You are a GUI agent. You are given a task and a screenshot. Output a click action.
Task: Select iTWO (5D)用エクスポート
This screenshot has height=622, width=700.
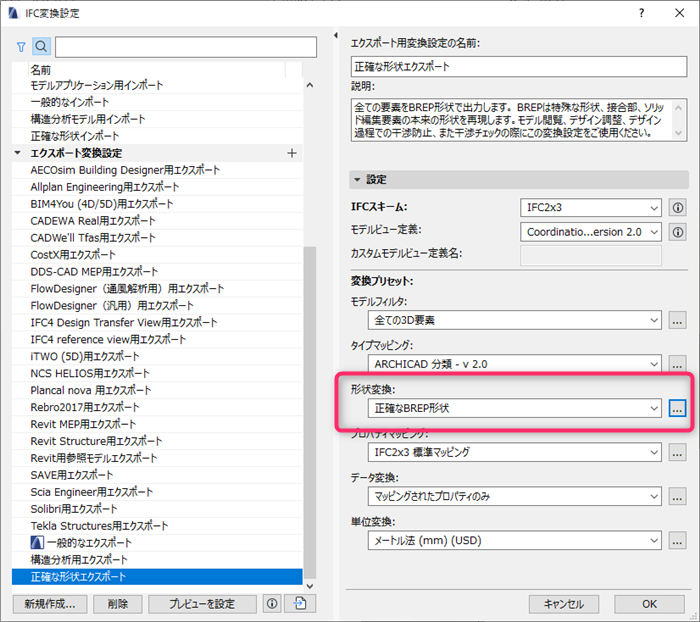(157, 356)
